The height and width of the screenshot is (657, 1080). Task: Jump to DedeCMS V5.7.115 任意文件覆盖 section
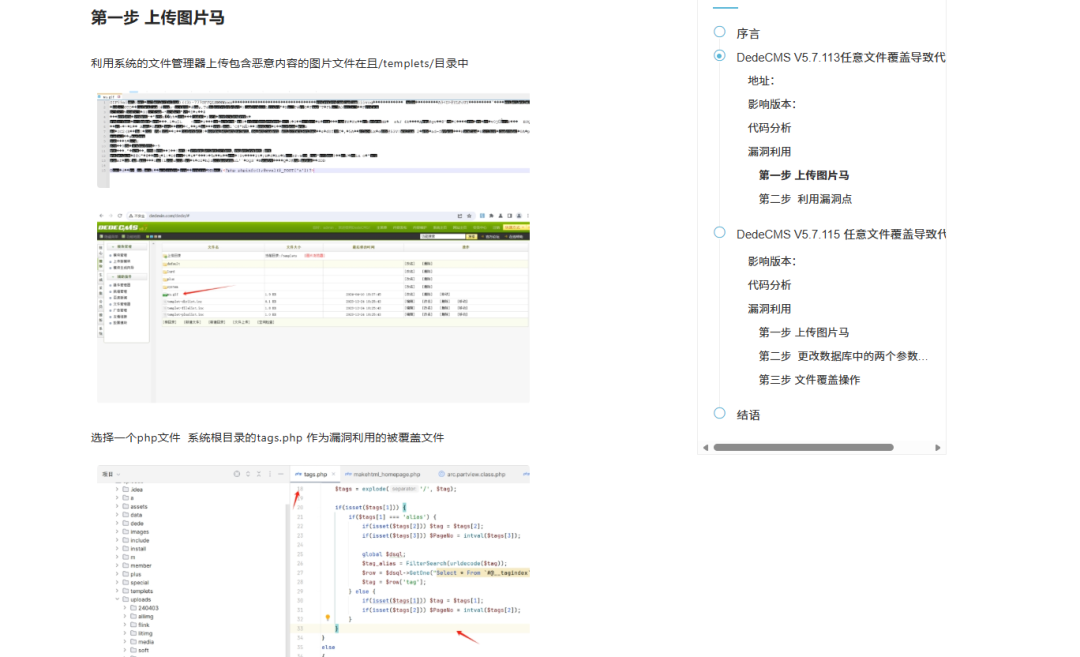840,234
